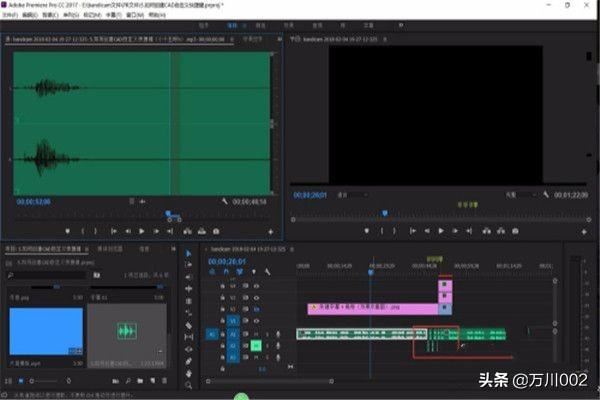
Task: Open the Source monitor panel menu
Action: [x=232, y=39]
